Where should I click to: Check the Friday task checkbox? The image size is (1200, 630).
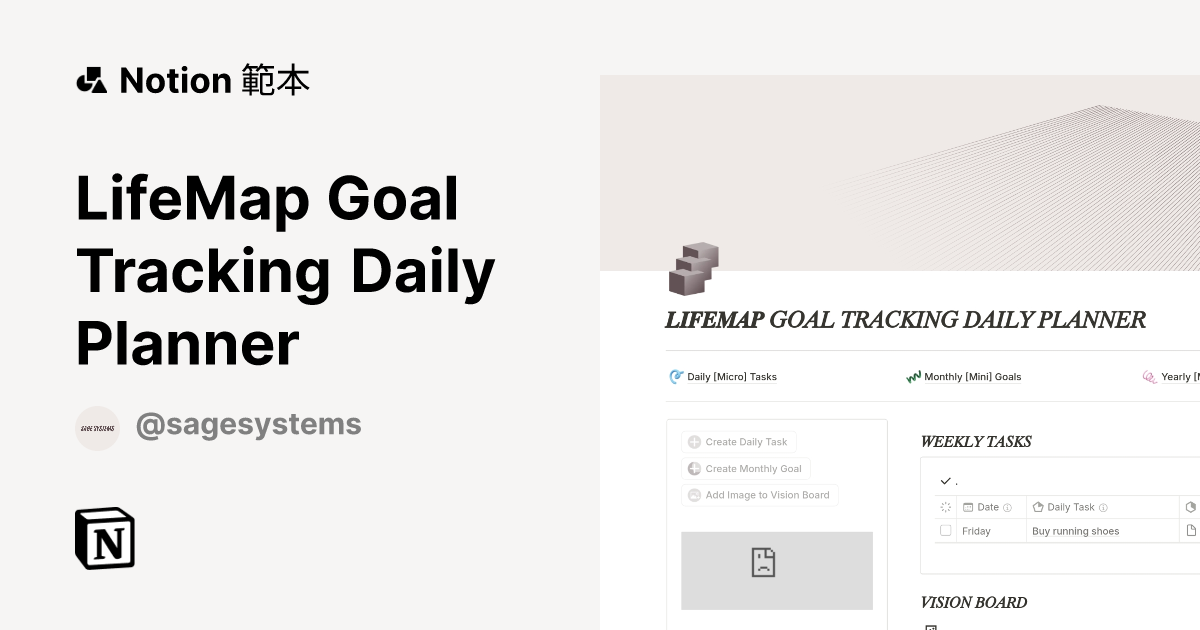coord(945,530)
